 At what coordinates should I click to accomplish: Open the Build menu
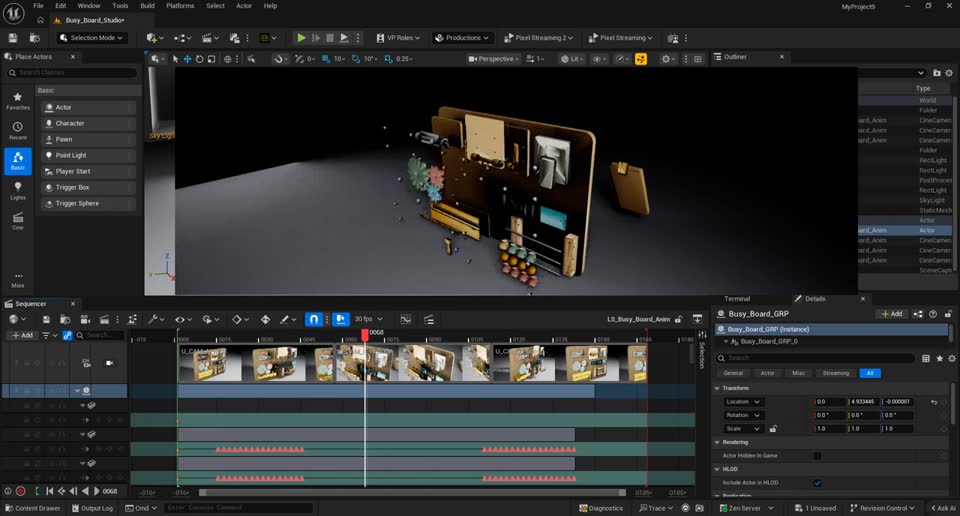pos(148,6)
